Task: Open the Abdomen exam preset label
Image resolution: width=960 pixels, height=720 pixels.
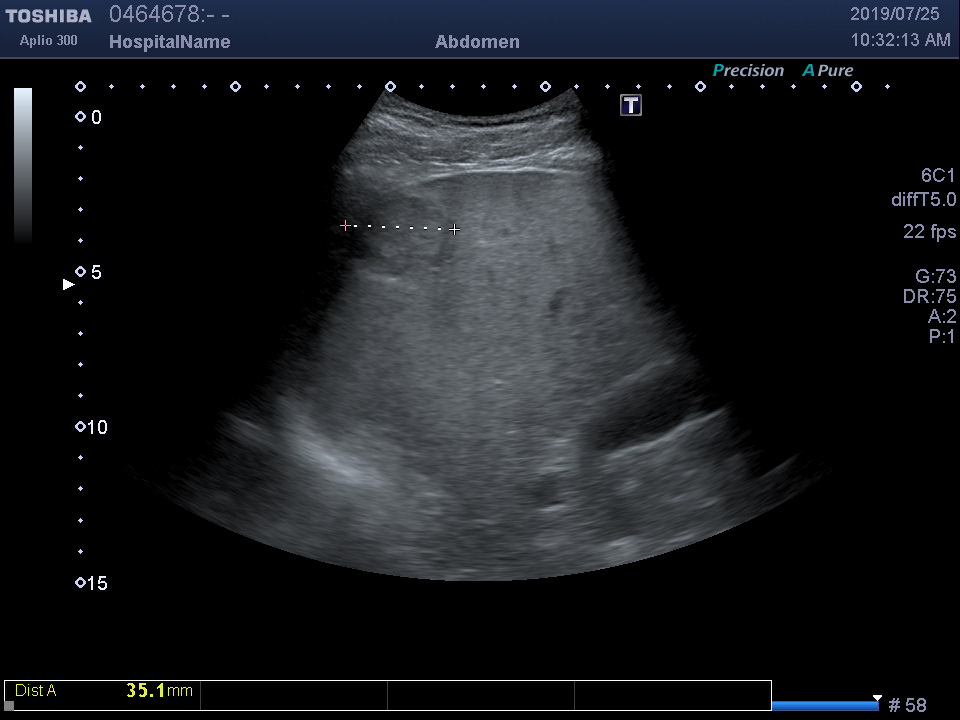Action: pyautogui.click(x=477, y=42)
